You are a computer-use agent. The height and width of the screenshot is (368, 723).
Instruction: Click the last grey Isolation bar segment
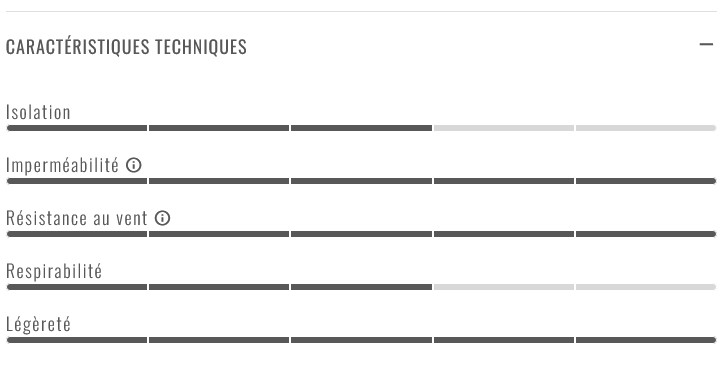tap(646, 128)
